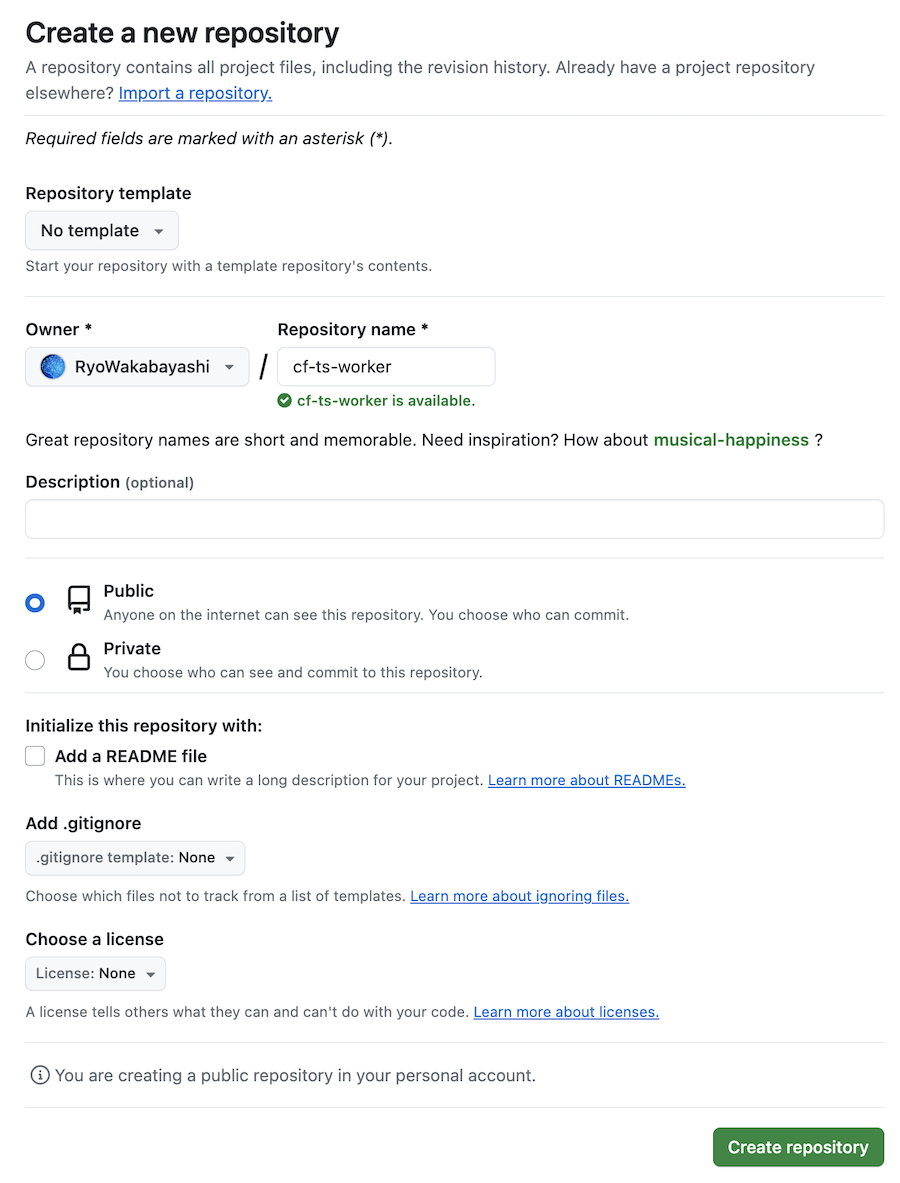Click the owner avatar icon
900x1183 pixels.
coord(53,367)
